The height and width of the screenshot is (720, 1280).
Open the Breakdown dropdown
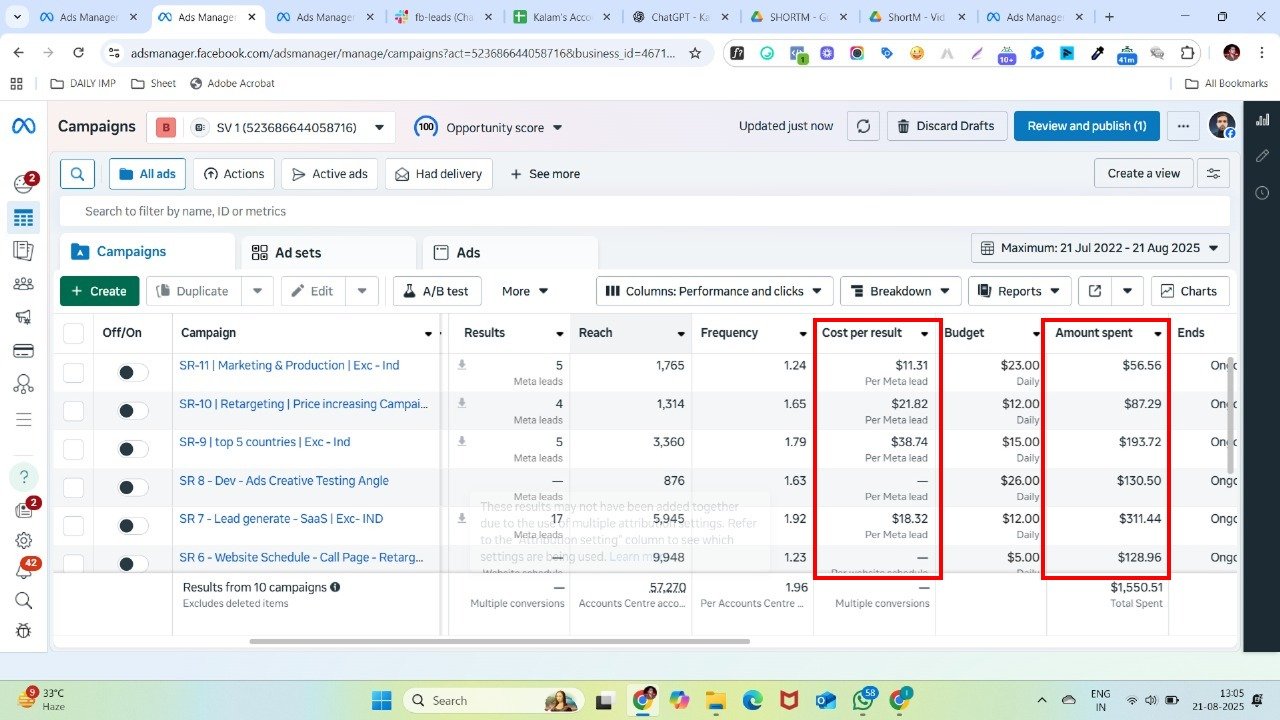(900, 291)
